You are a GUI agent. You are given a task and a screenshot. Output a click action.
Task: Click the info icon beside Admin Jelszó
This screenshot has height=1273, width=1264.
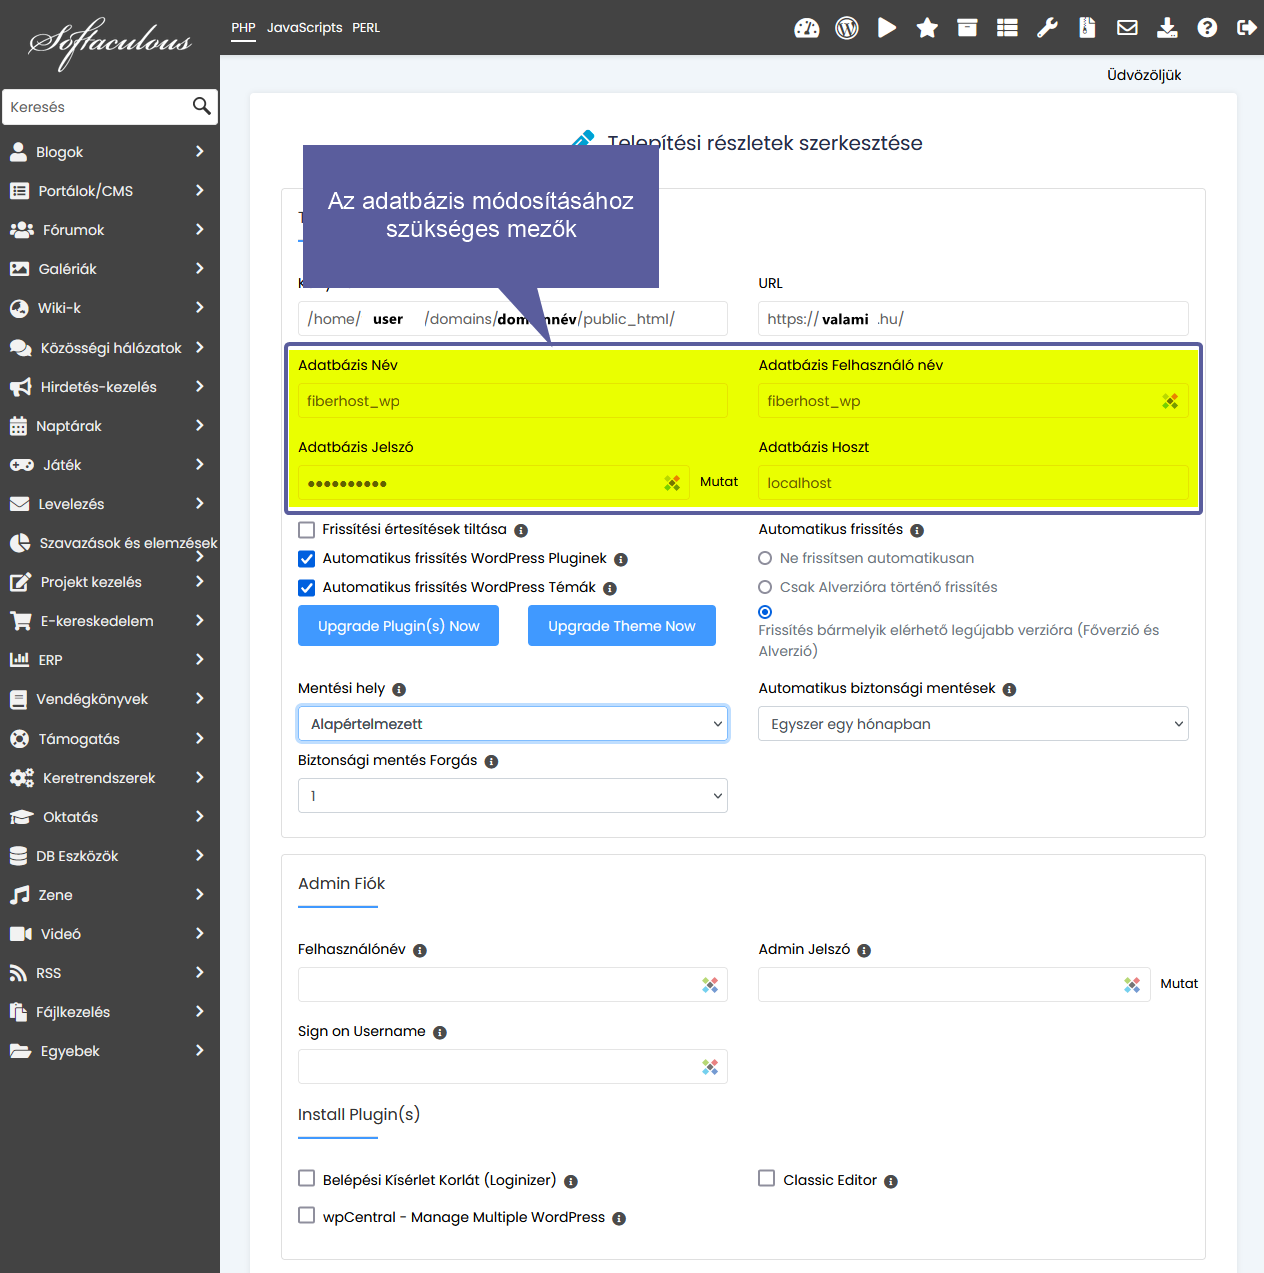pyautogui.click(x=864, y=950)
